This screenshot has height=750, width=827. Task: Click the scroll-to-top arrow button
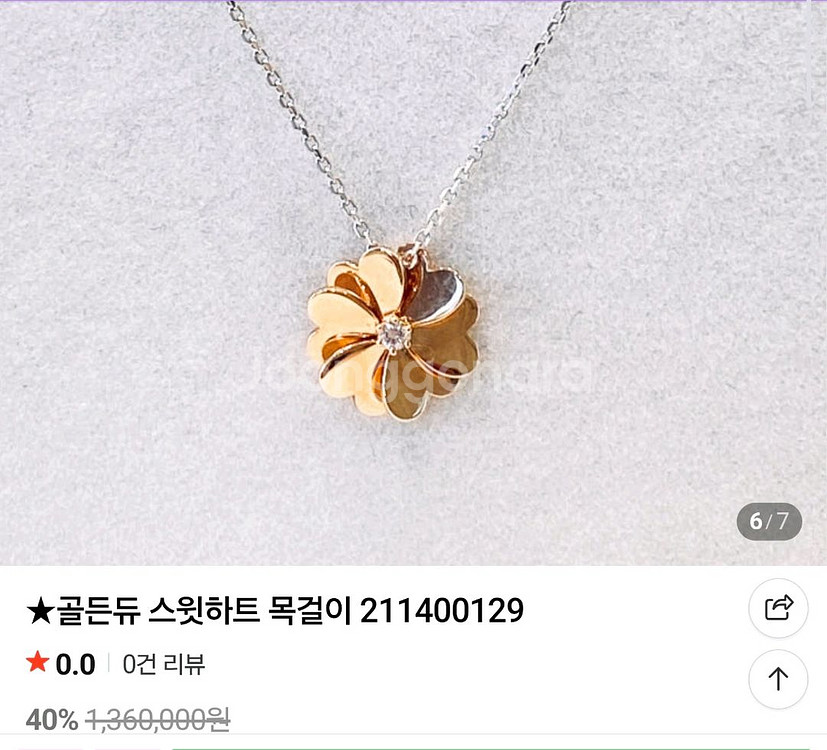pyautogui.click(x=778, y=679)
